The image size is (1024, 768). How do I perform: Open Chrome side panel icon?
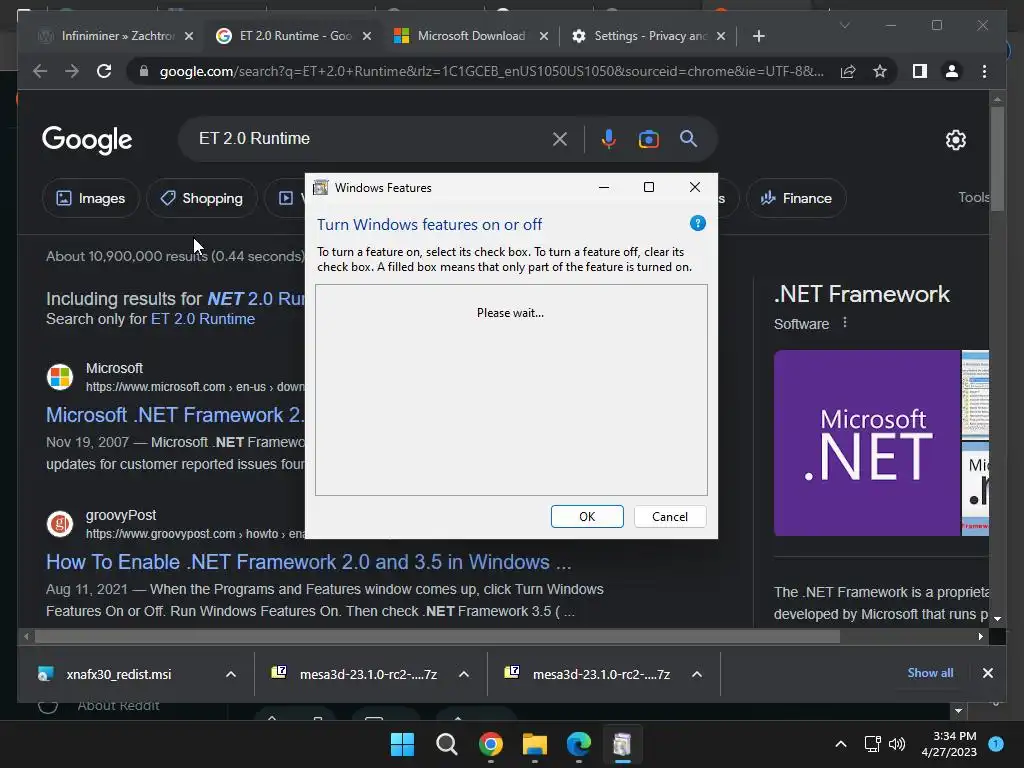920,71
